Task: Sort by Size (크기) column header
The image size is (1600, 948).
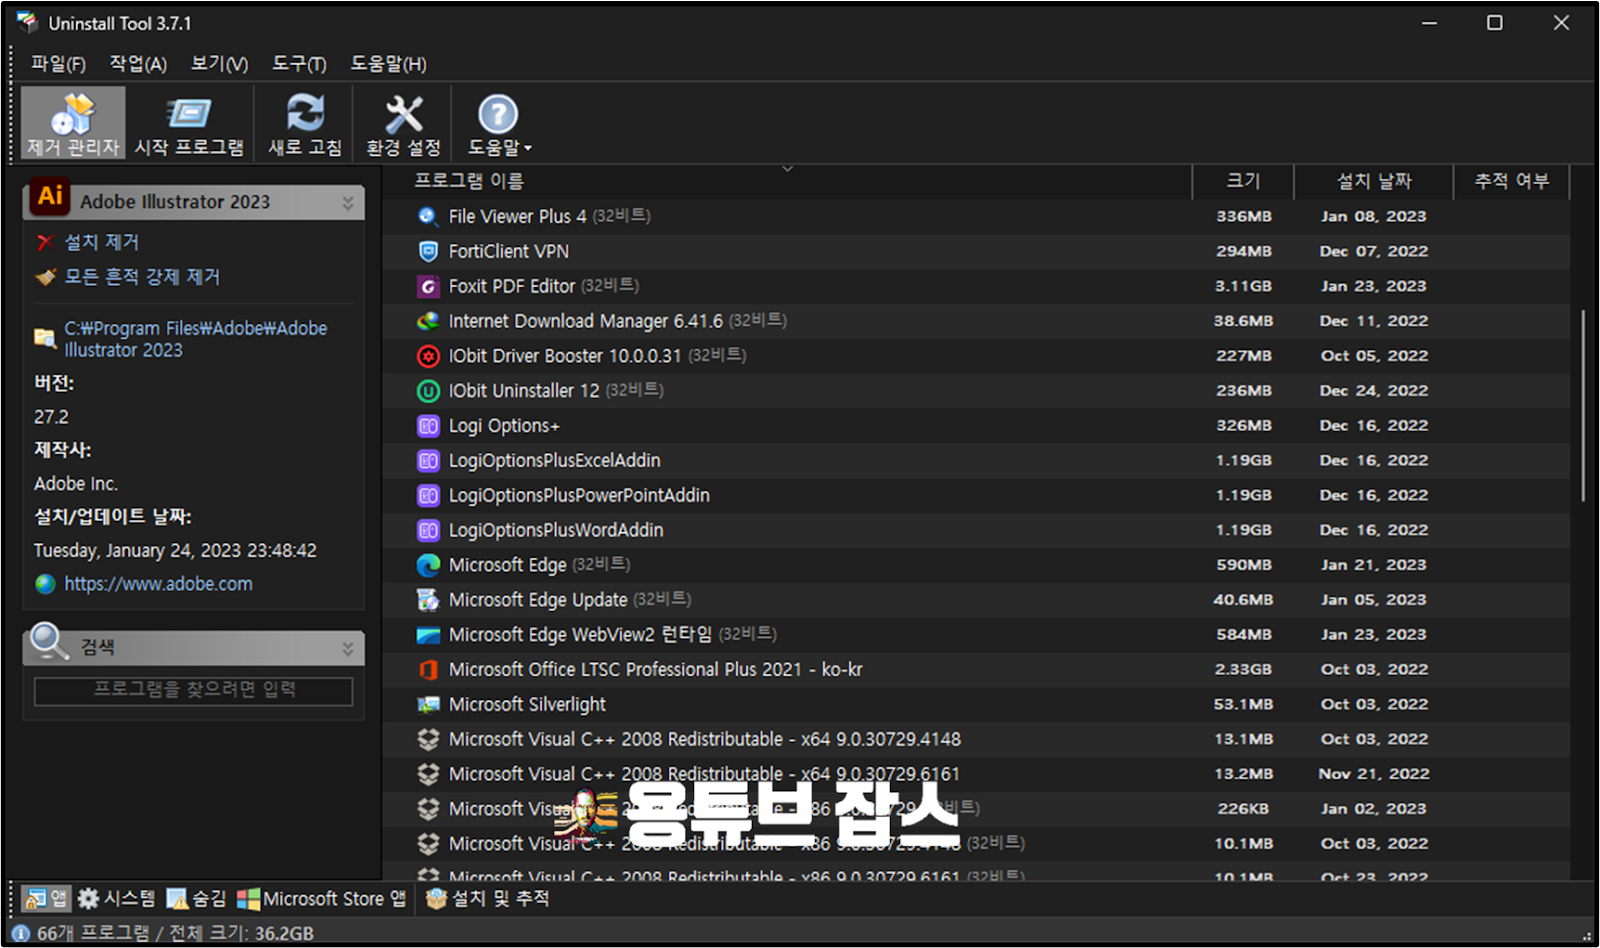Action: click(x=1243, y=181)
